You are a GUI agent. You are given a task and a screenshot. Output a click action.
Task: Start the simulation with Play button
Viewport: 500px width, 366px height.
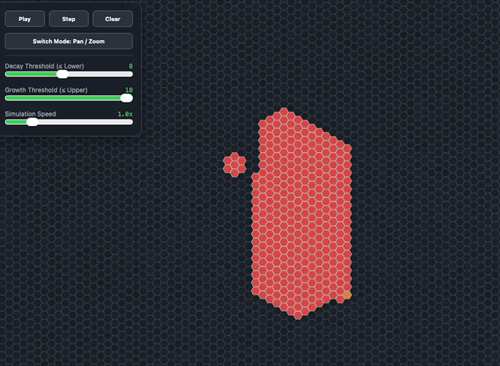(25, 19)
